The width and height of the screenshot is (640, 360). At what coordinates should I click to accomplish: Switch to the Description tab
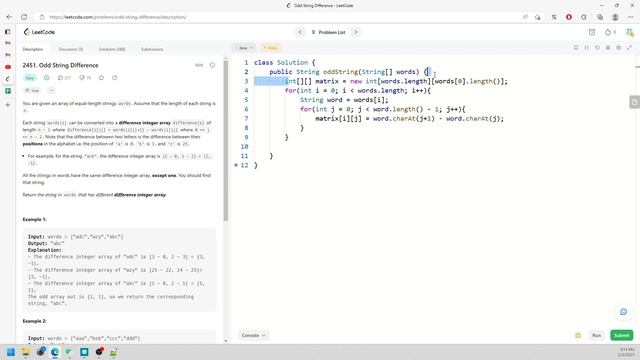[33, 49]
